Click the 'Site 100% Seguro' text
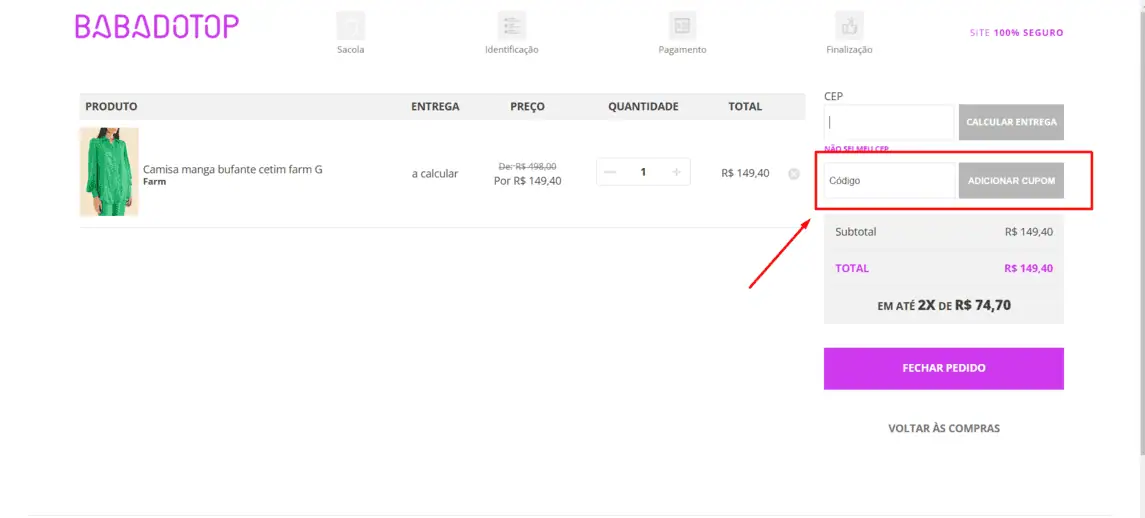This screenshot has height=518, width=1145. (1016, 33)
